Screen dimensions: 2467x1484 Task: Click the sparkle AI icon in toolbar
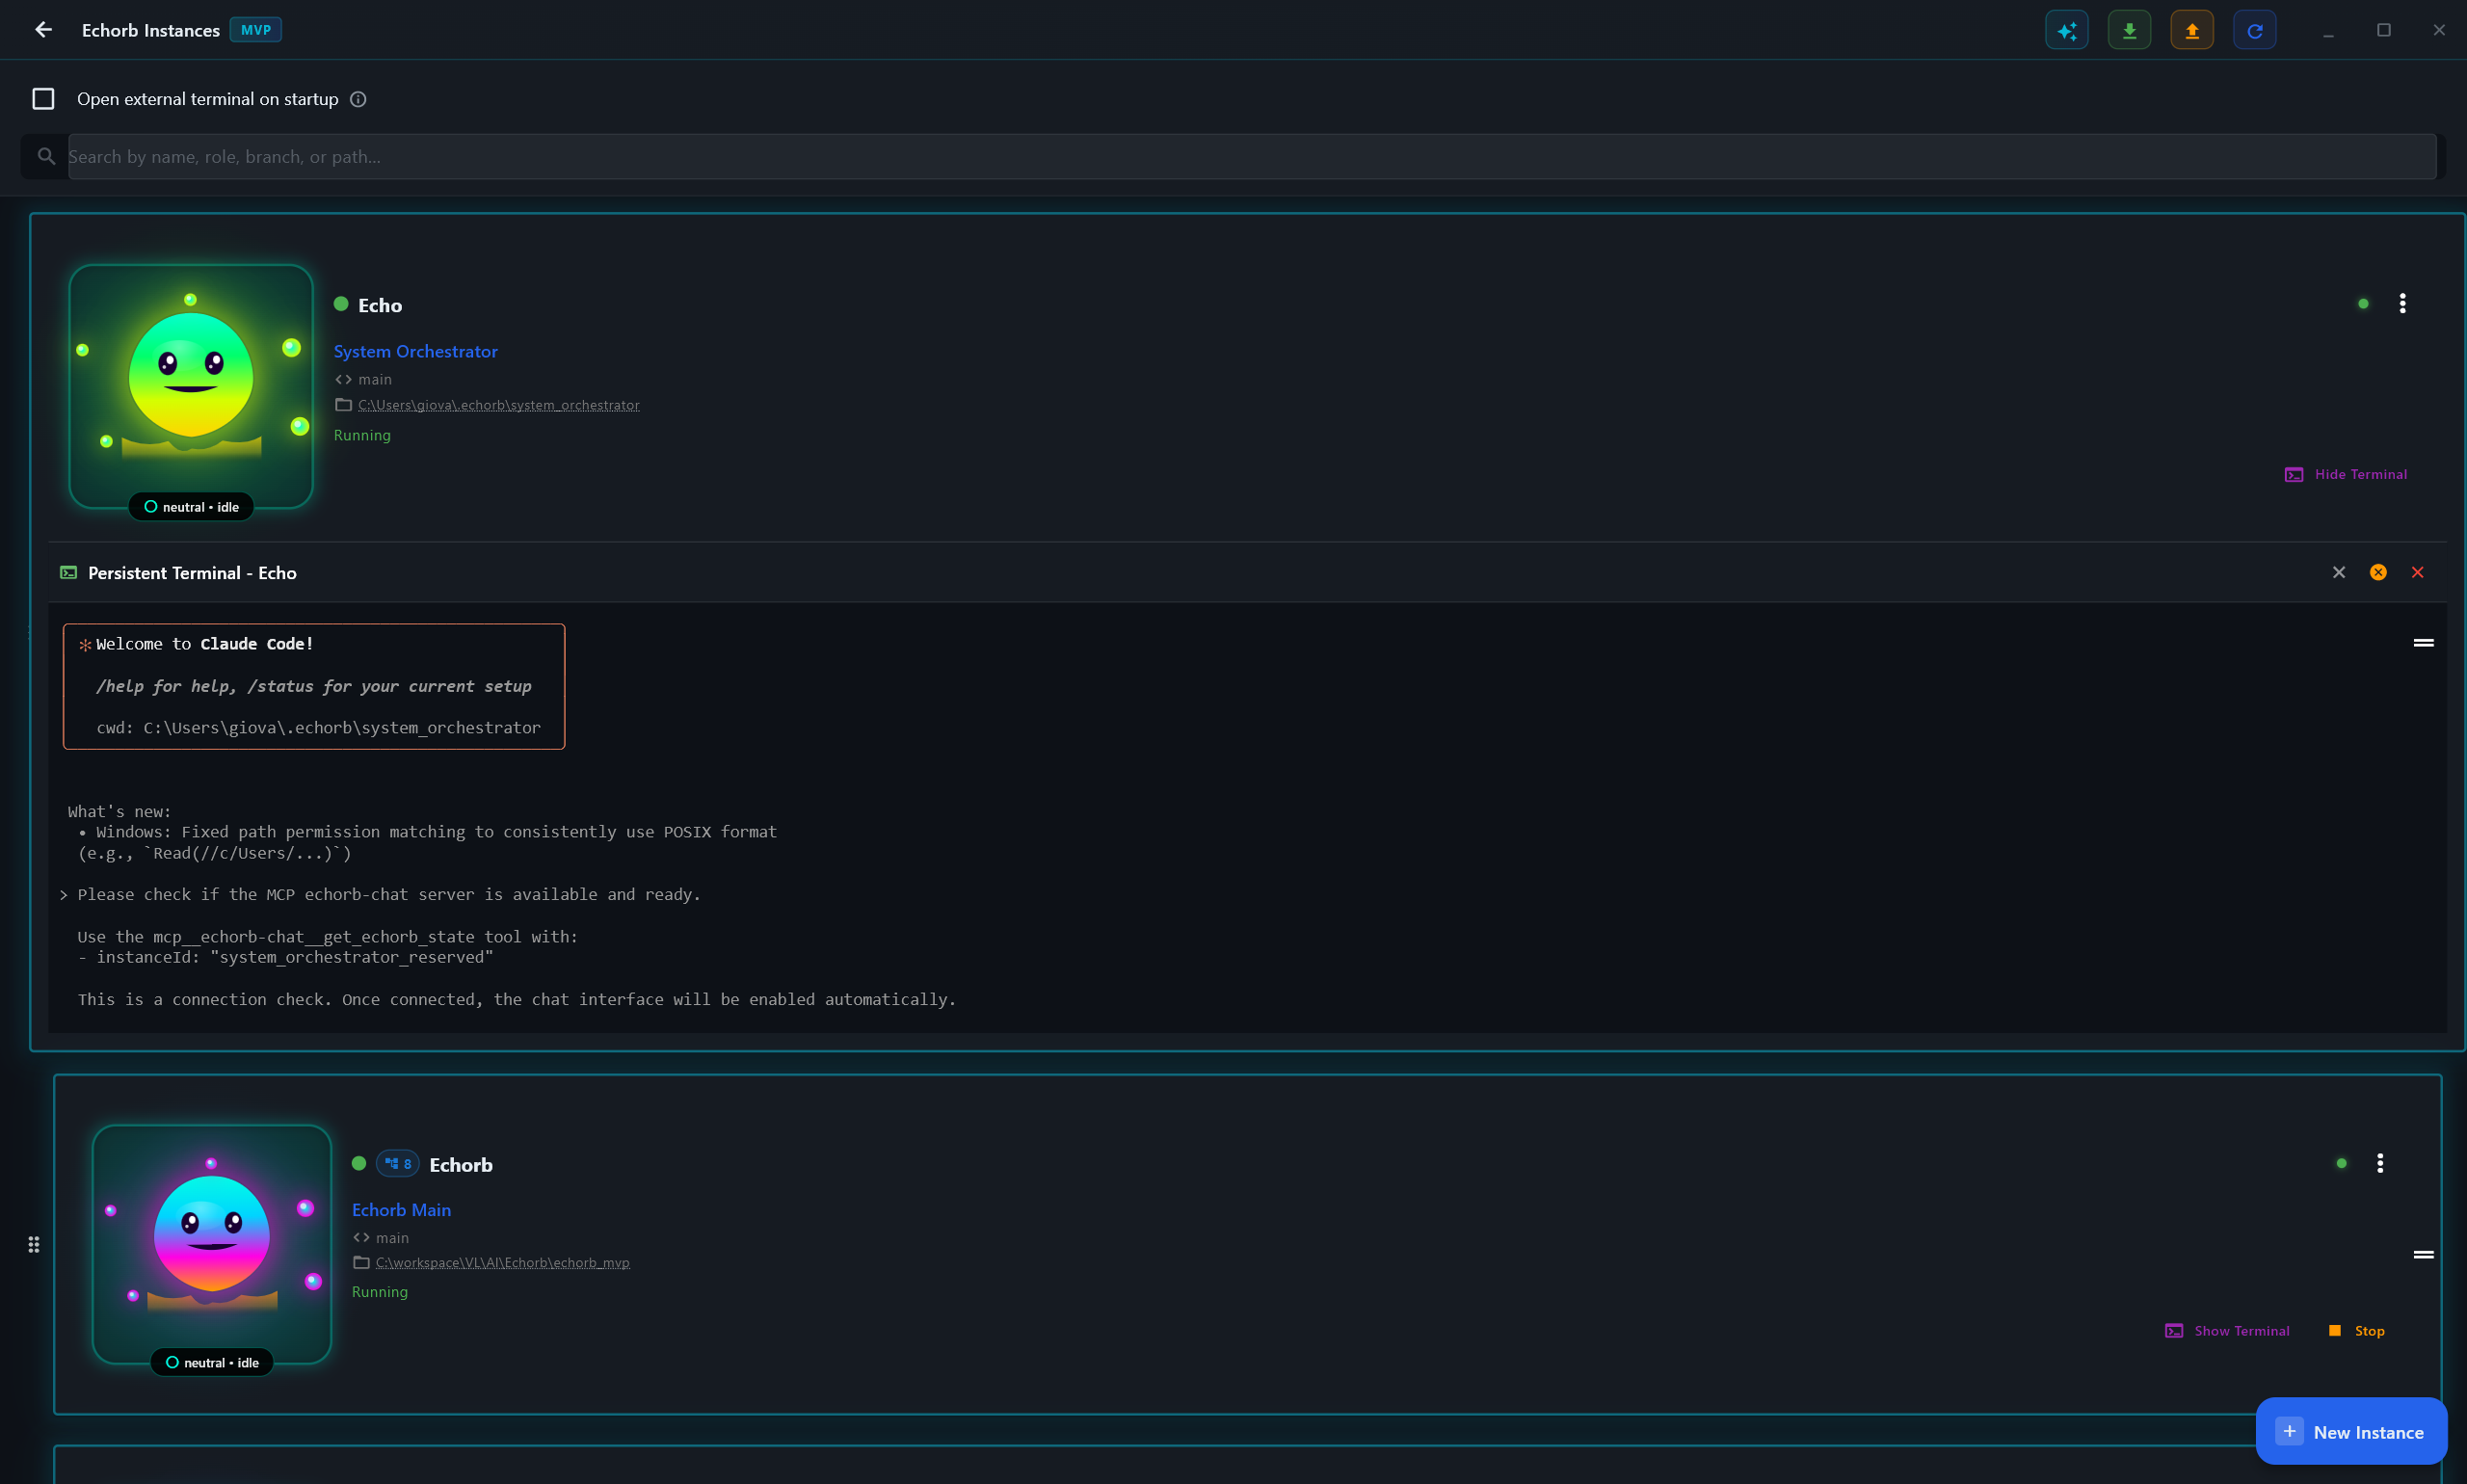[x=2066, y=30]
